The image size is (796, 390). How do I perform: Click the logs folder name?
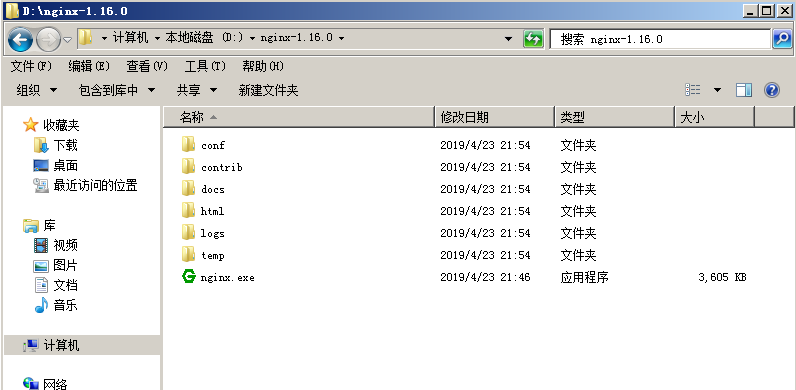click(x=212, y=234)
